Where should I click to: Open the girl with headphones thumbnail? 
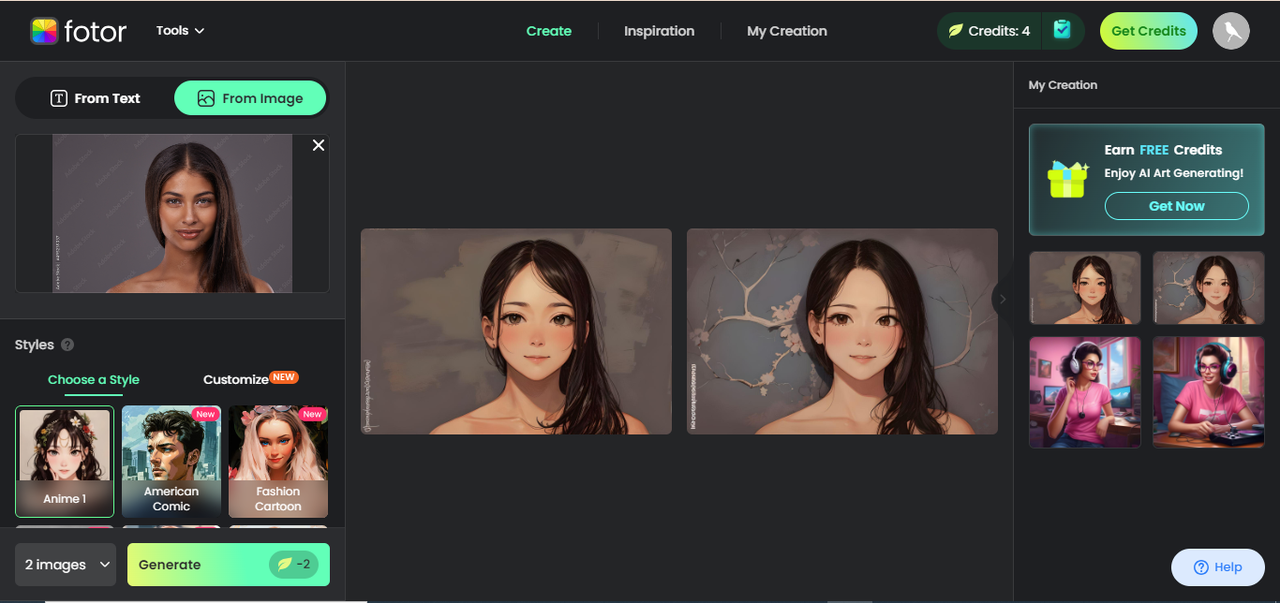click(1085, 392)
